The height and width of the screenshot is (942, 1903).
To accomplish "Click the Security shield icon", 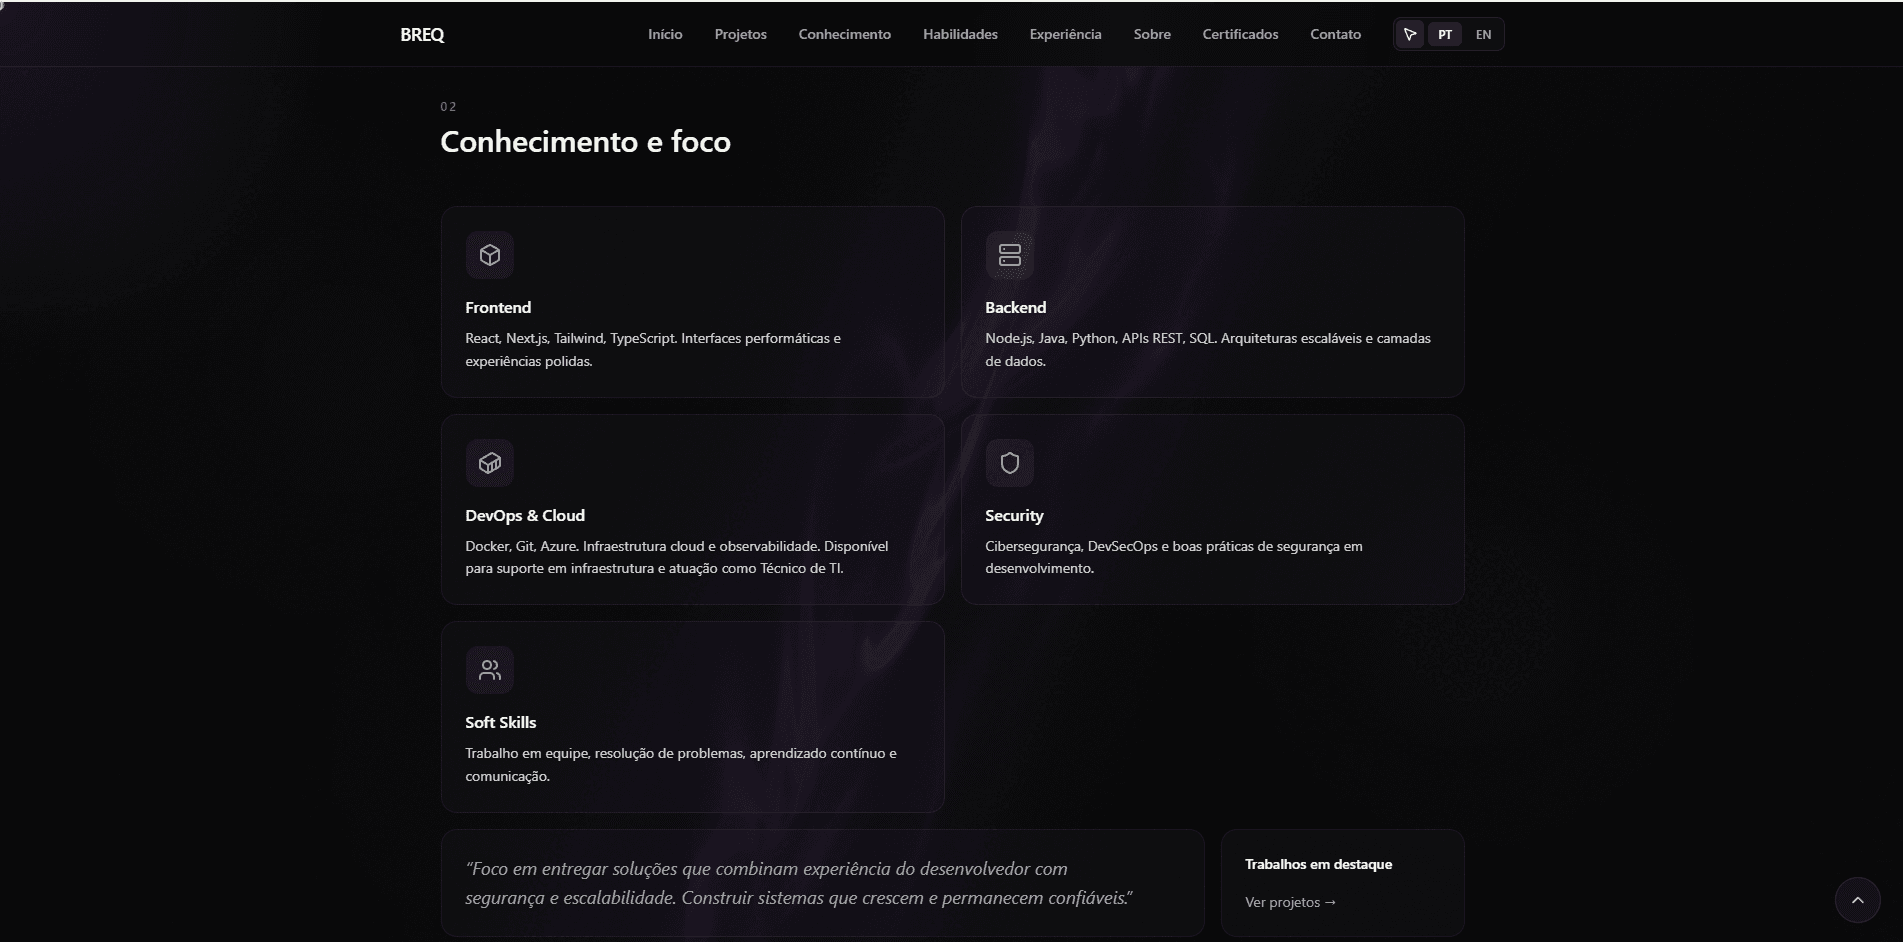I will pyautogui.click(x=1010, y=463).
